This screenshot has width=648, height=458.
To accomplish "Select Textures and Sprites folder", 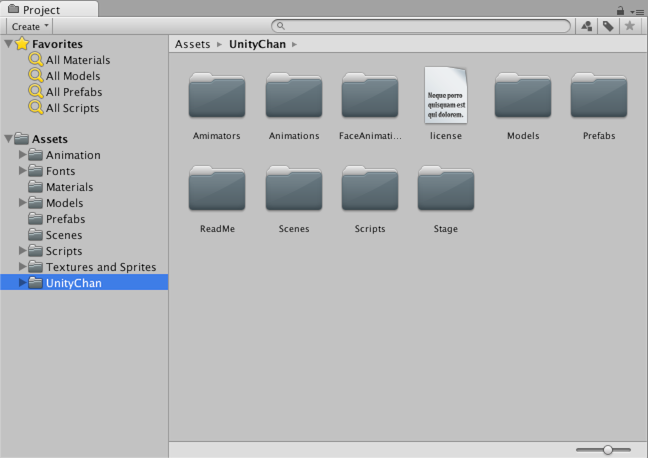I will [93, 267].
